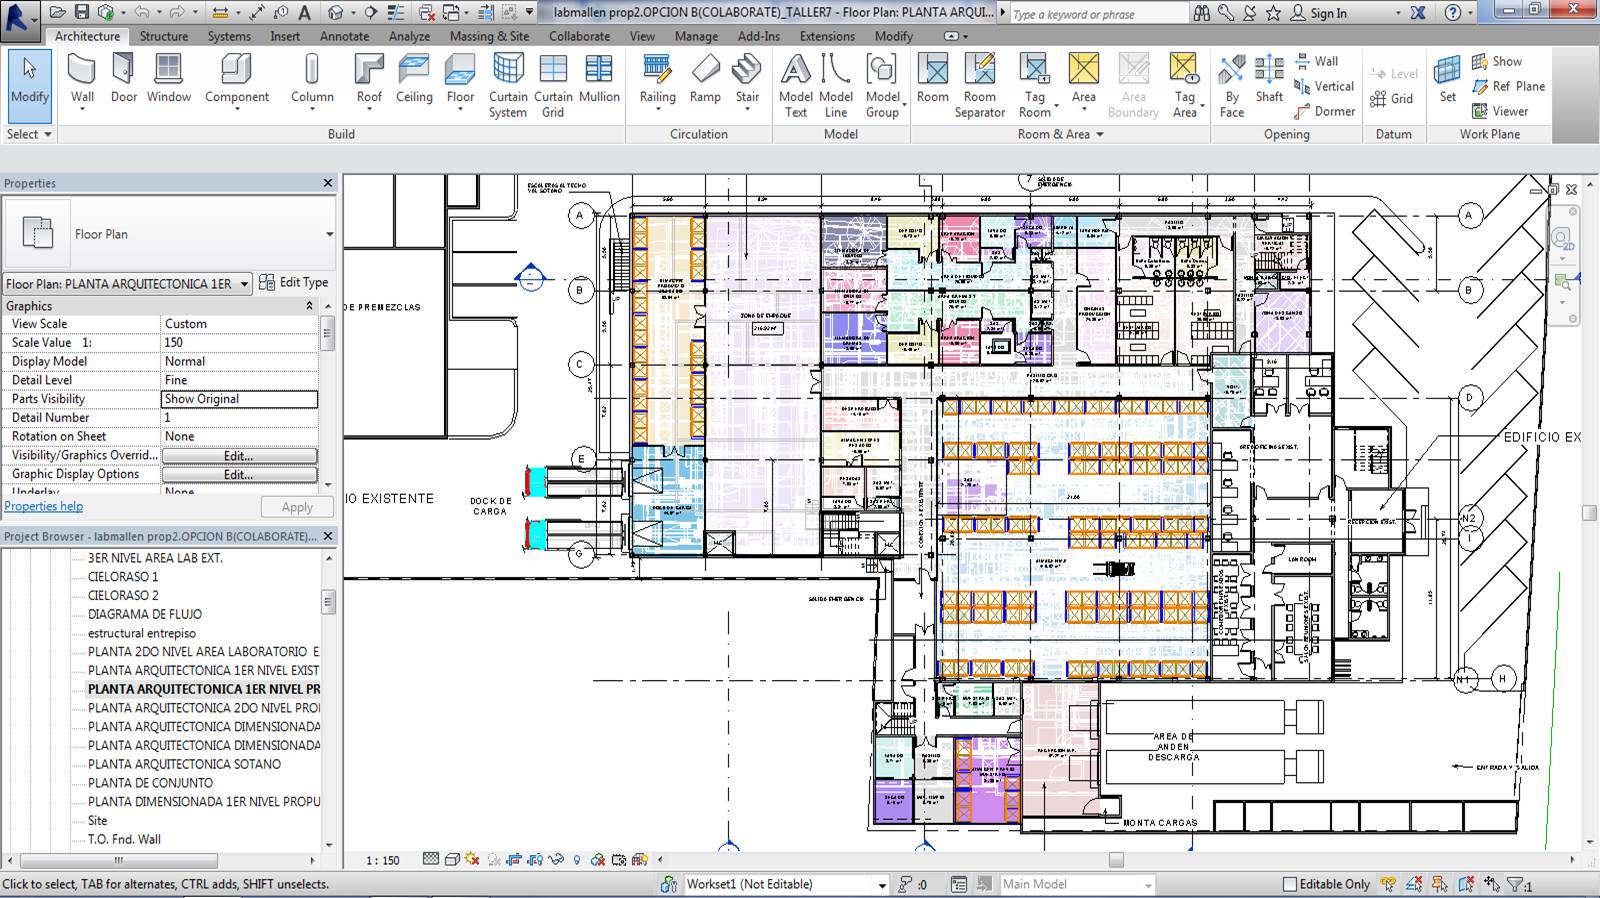Image resolution: width=1600 pixels, height=898 pixels.
Task: Select the Mullion tool
Action: [599, 80]
